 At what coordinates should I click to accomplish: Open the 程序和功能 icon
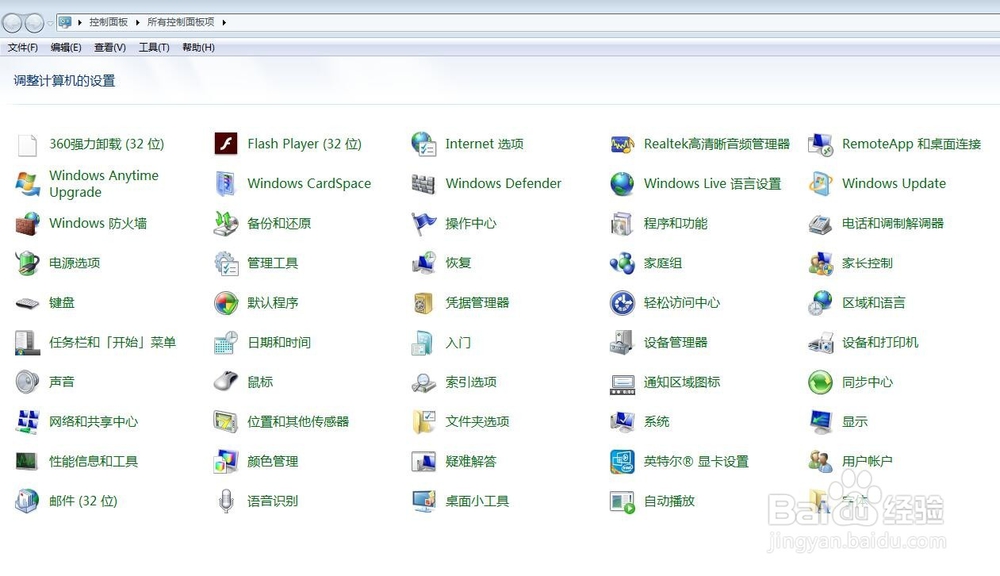point(622,223)
